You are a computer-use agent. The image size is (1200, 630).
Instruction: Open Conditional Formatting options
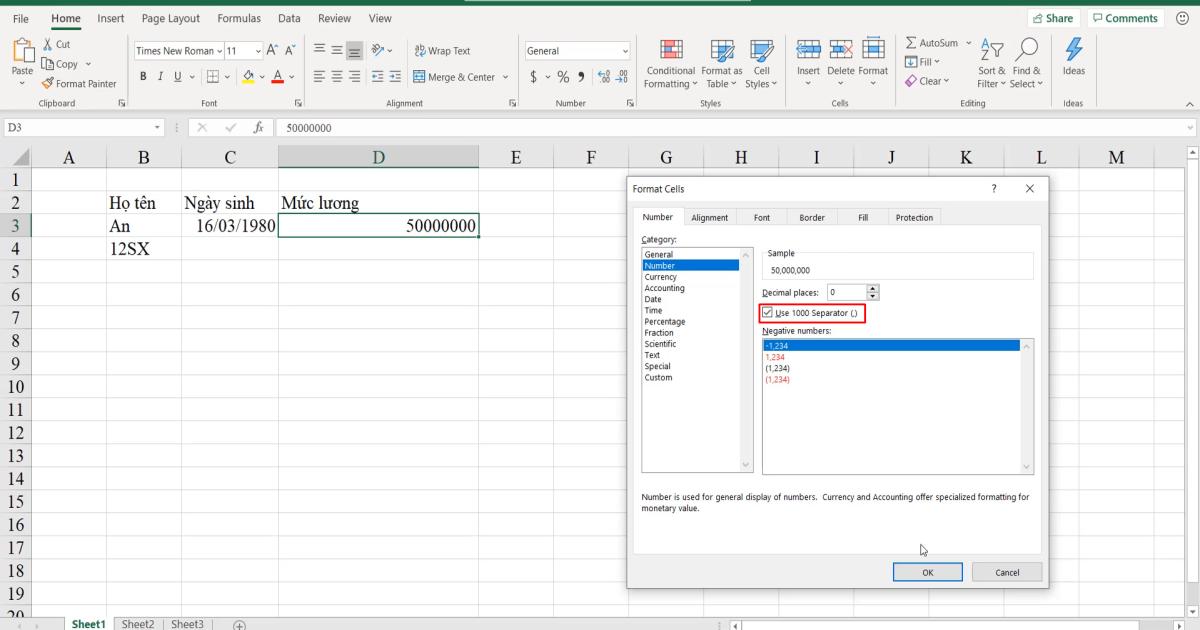(x=670, y=63)
